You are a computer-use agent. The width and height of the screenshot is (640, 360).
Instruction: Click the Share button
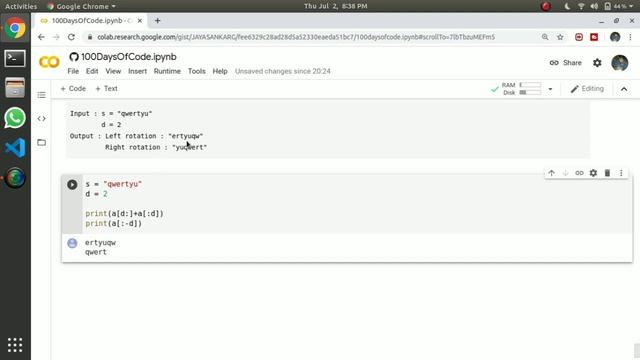565,63
